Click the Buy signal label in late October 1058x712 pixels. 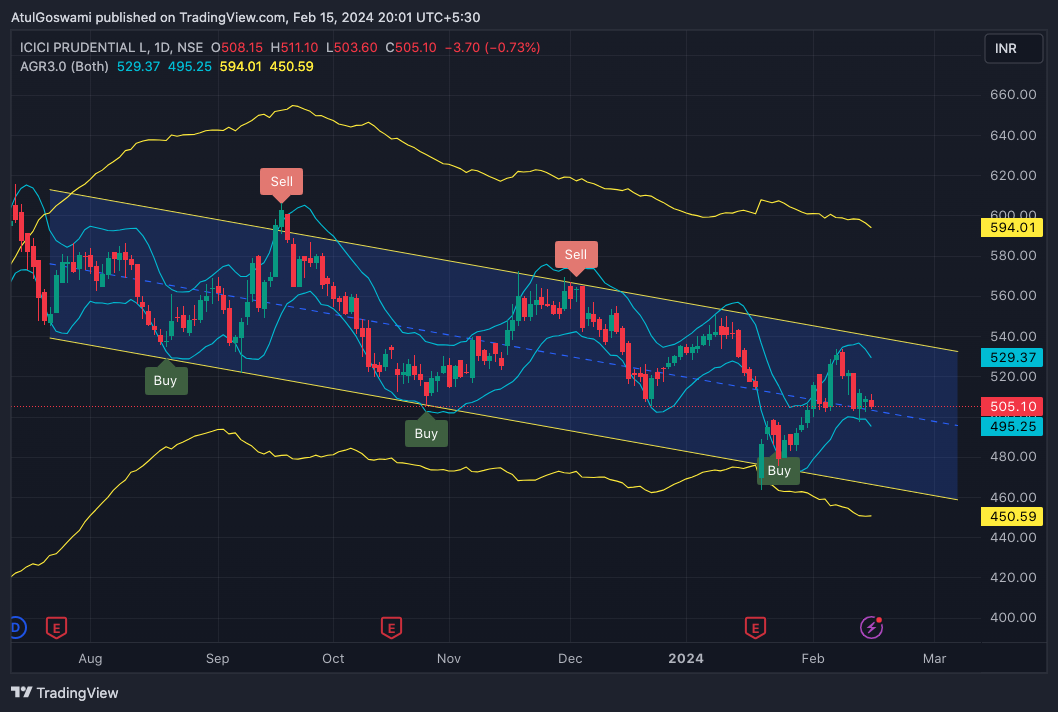[x=426, y=433]
